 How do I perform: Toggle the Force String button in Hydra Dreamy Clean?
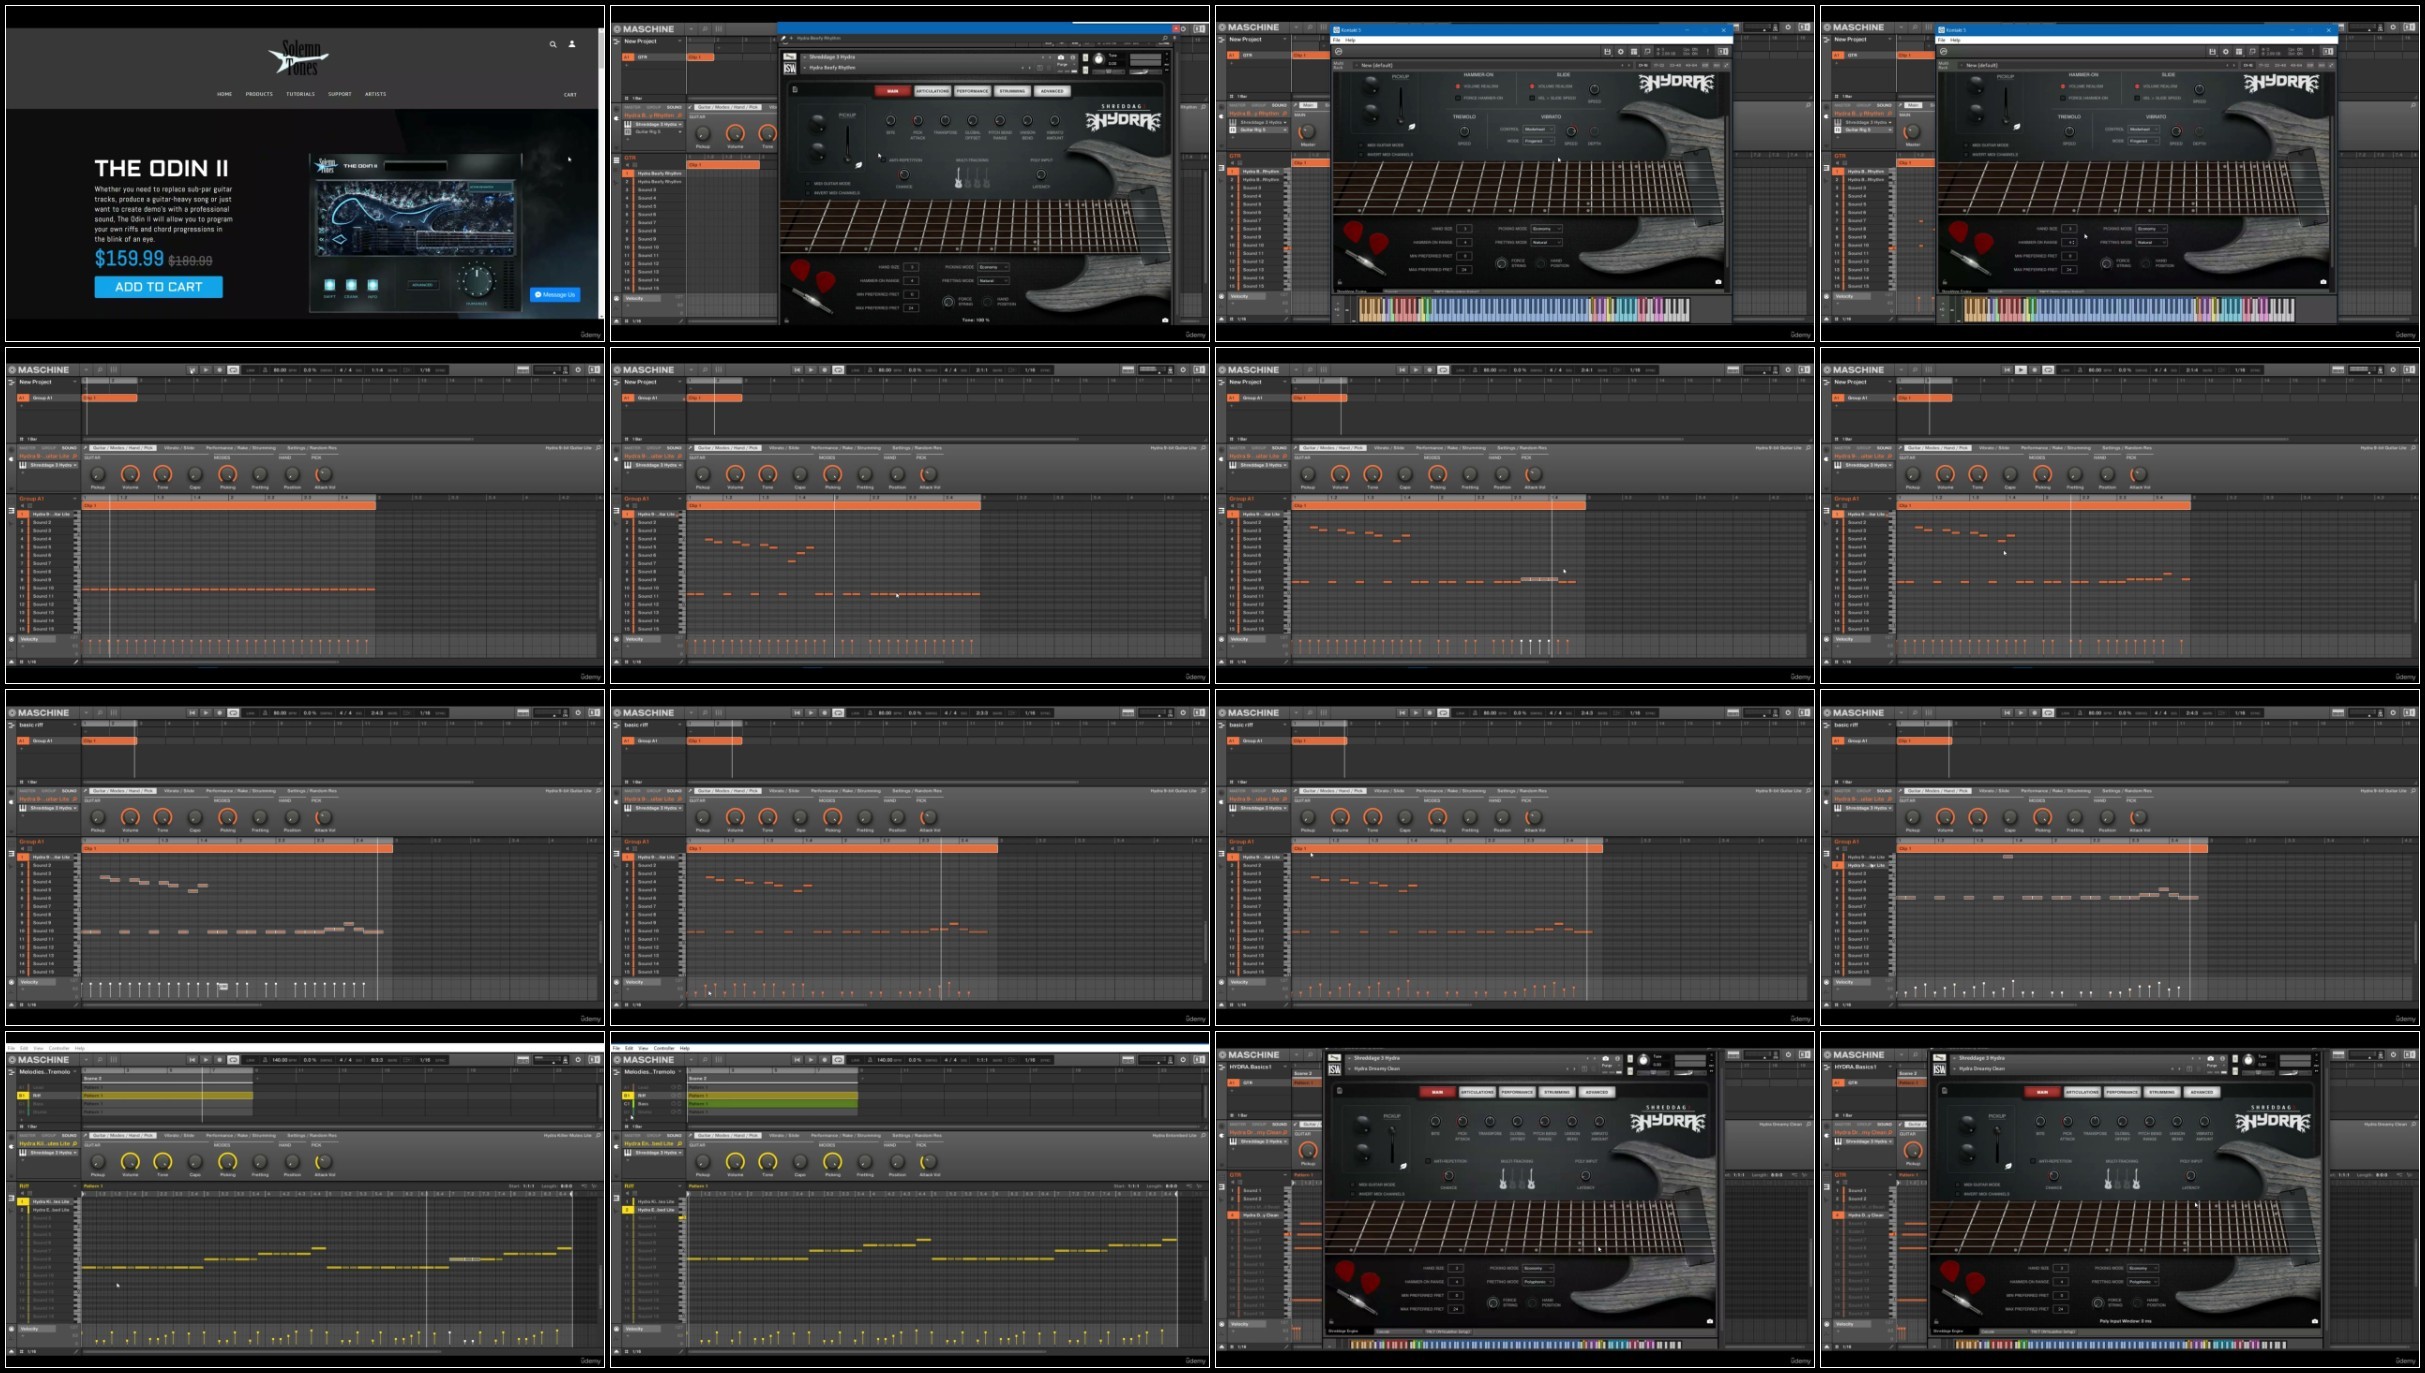click(x=1493, y=1302)
